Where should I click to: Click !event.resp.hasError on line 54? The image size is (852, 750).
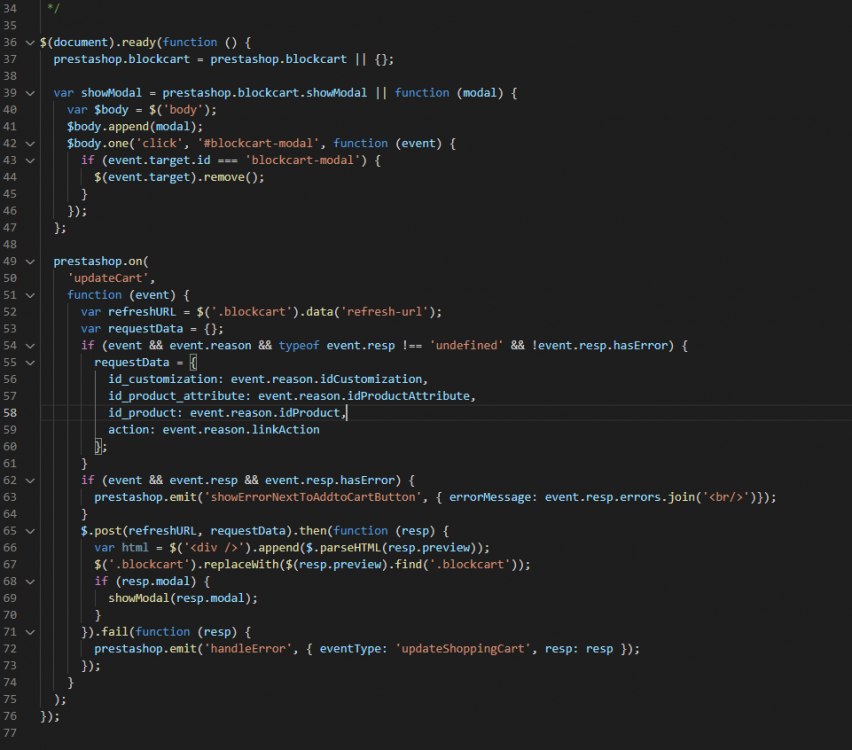point(599,346)
